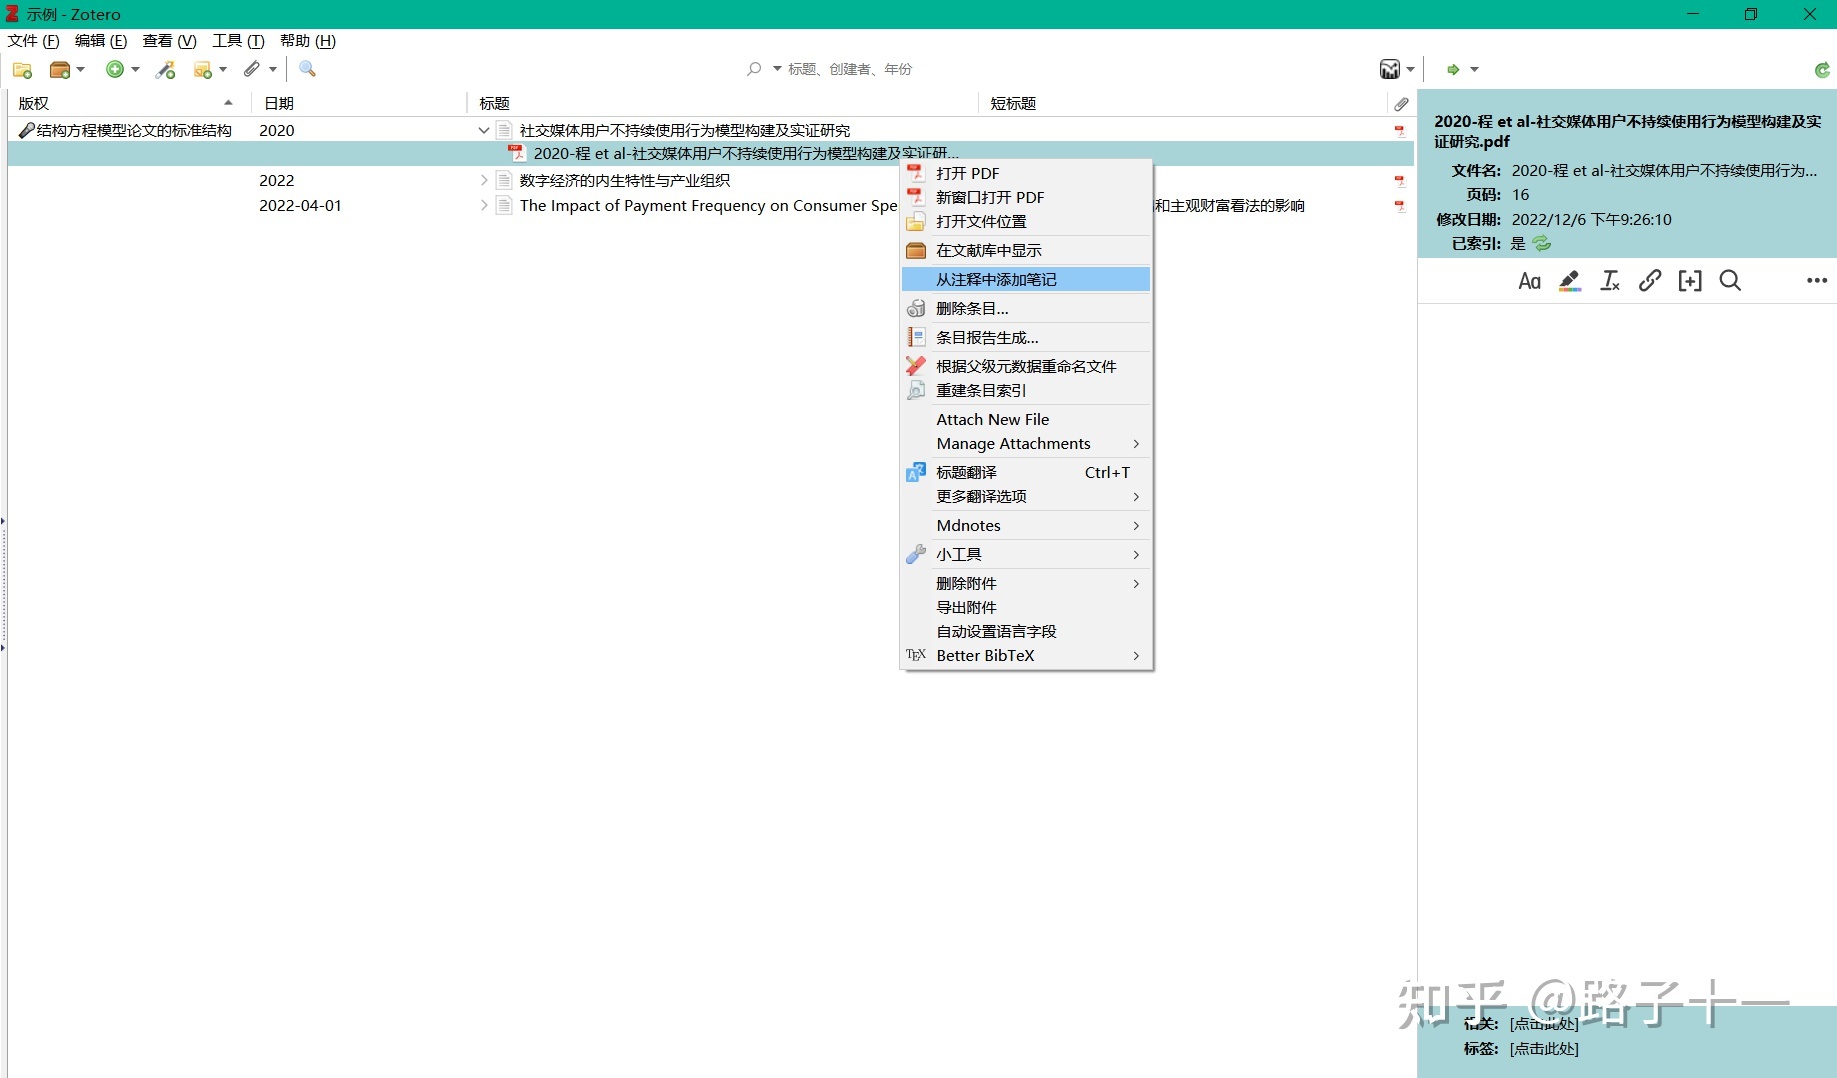Click the green New Item plus icon
Viewport: 1837px width, 1078px height.
tap(115, 69)
